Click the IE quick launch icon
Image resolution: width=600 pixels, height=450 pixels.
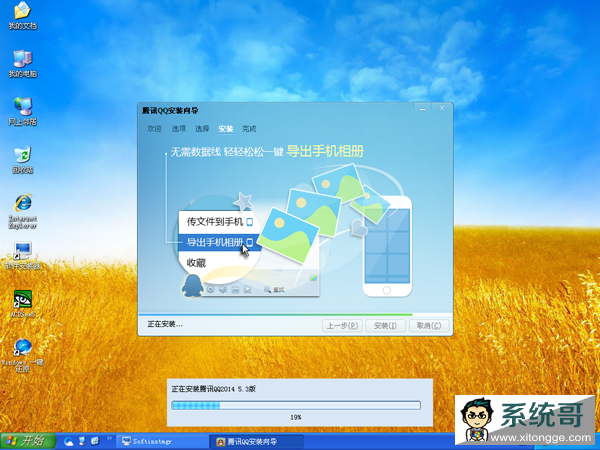[x=95, y=441]
